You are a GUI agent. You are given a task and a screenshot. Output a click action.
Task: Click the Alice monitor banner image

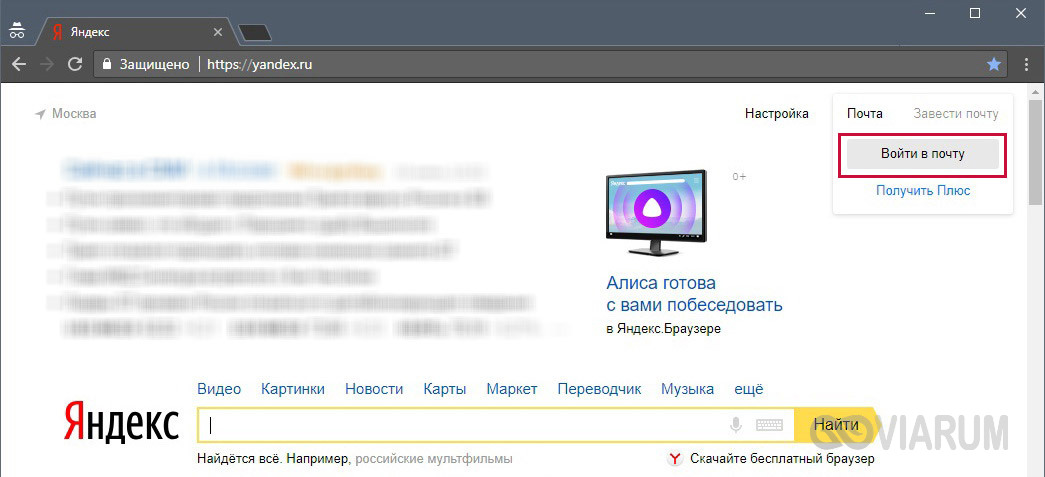pyautogui.click(x=657, y=213)
